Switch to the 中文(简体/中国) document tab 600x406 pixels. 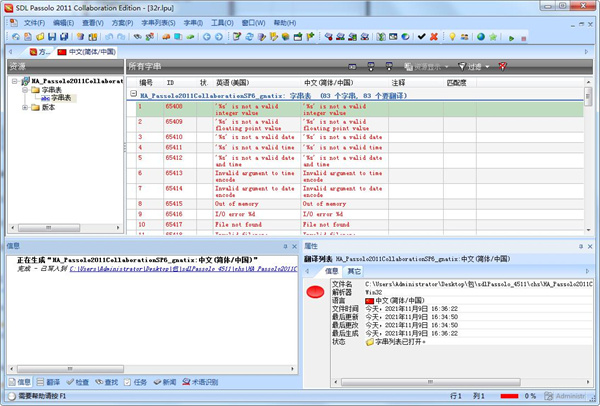(87, 52)
